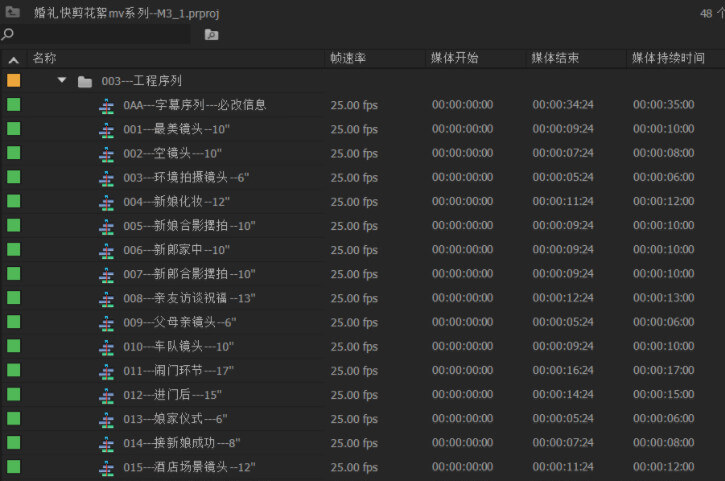Click sequence icon of 014---接新娘成功---8"

106,444
